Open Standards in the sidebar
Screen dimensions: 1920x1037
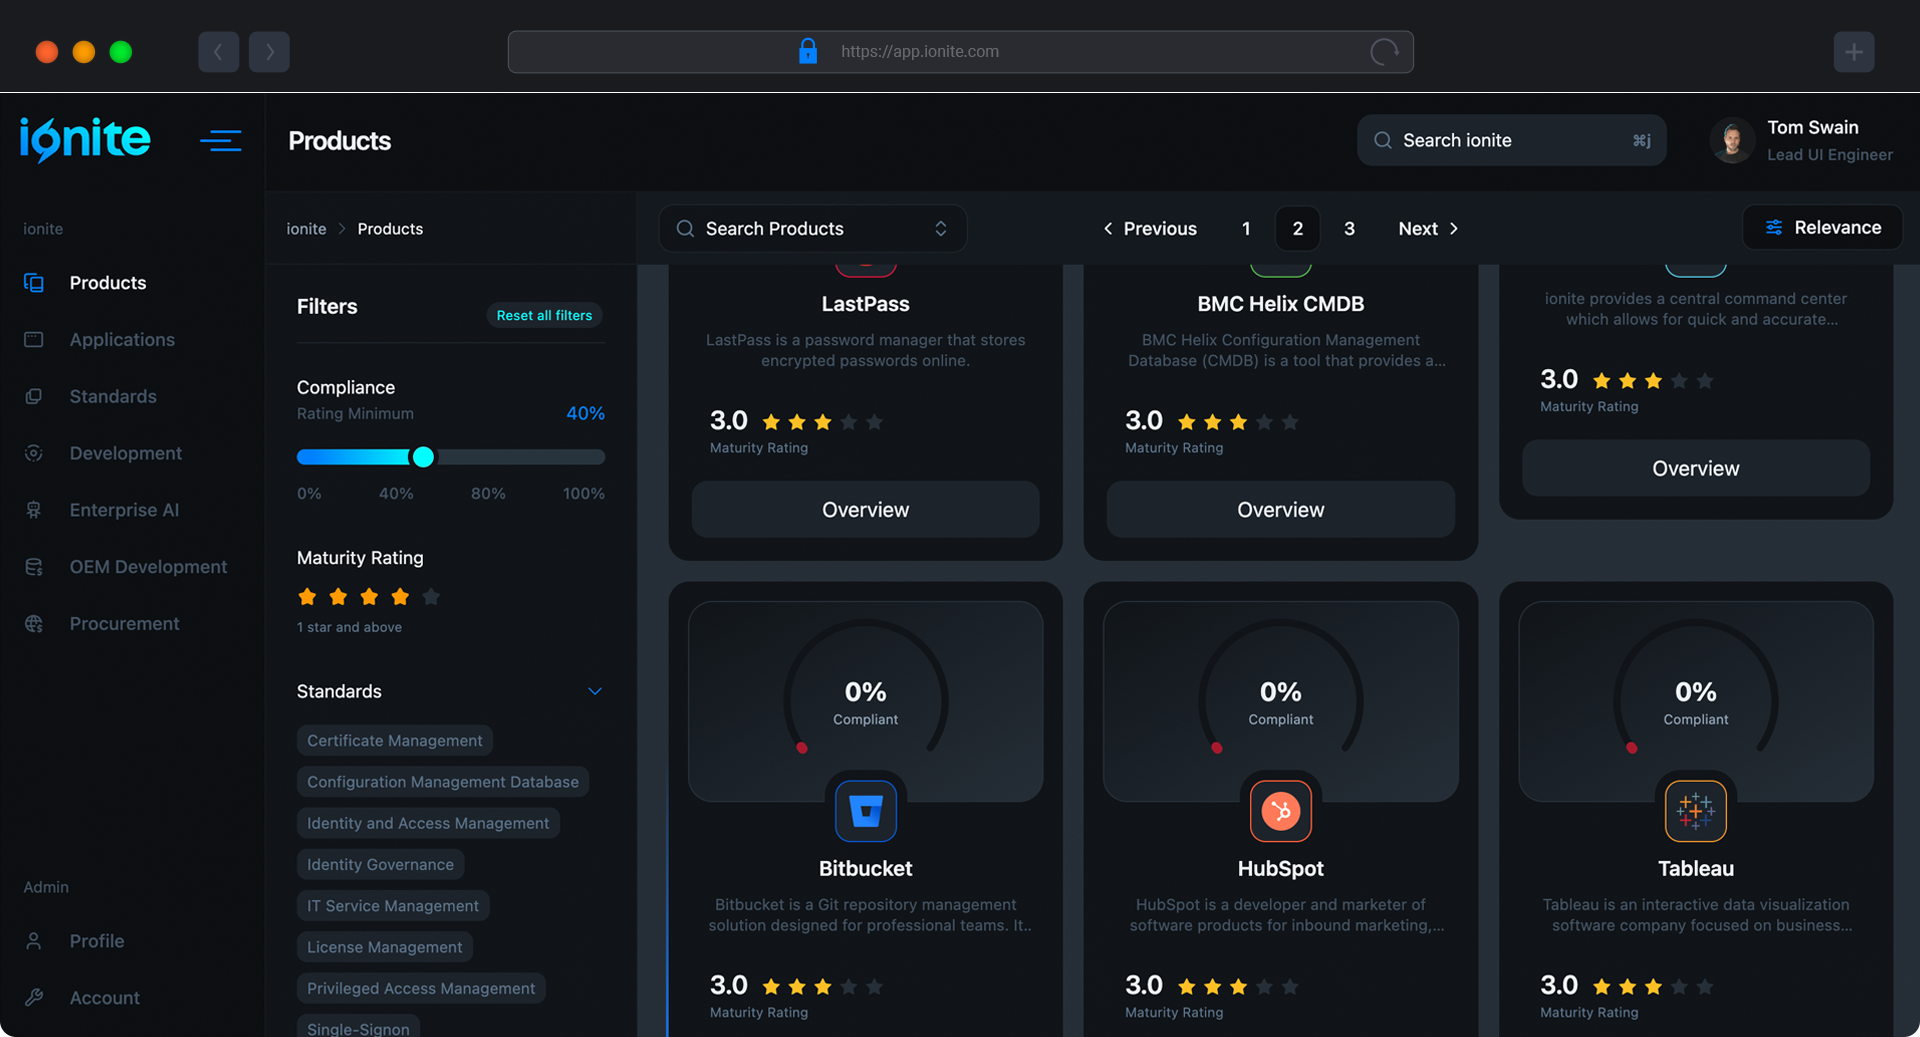click(x=113, y=397)
